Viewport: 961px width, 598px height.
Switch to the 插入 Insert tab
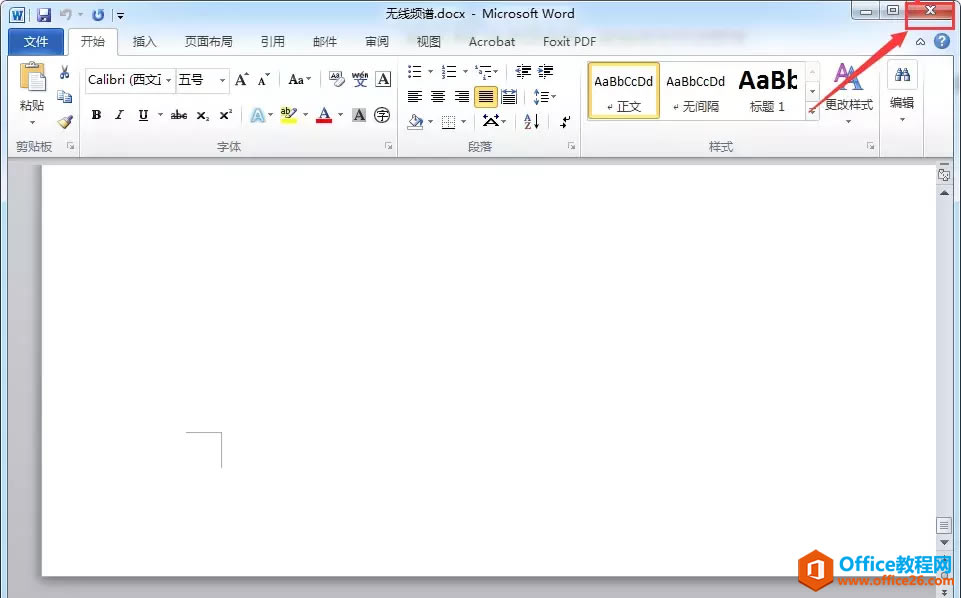(x=145, y=42)
